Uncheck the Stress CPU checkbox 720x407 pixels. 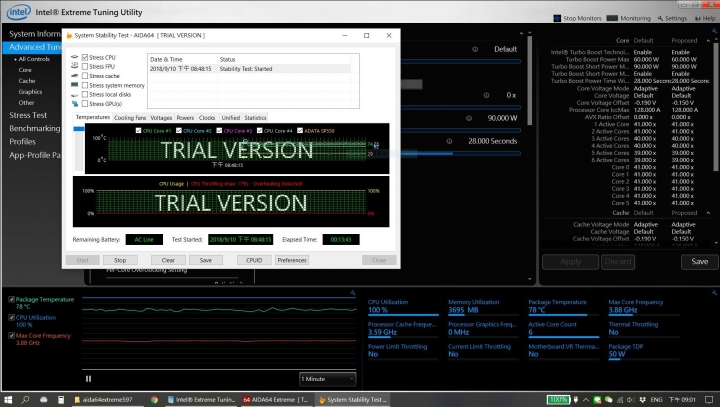tap(85, 57)
